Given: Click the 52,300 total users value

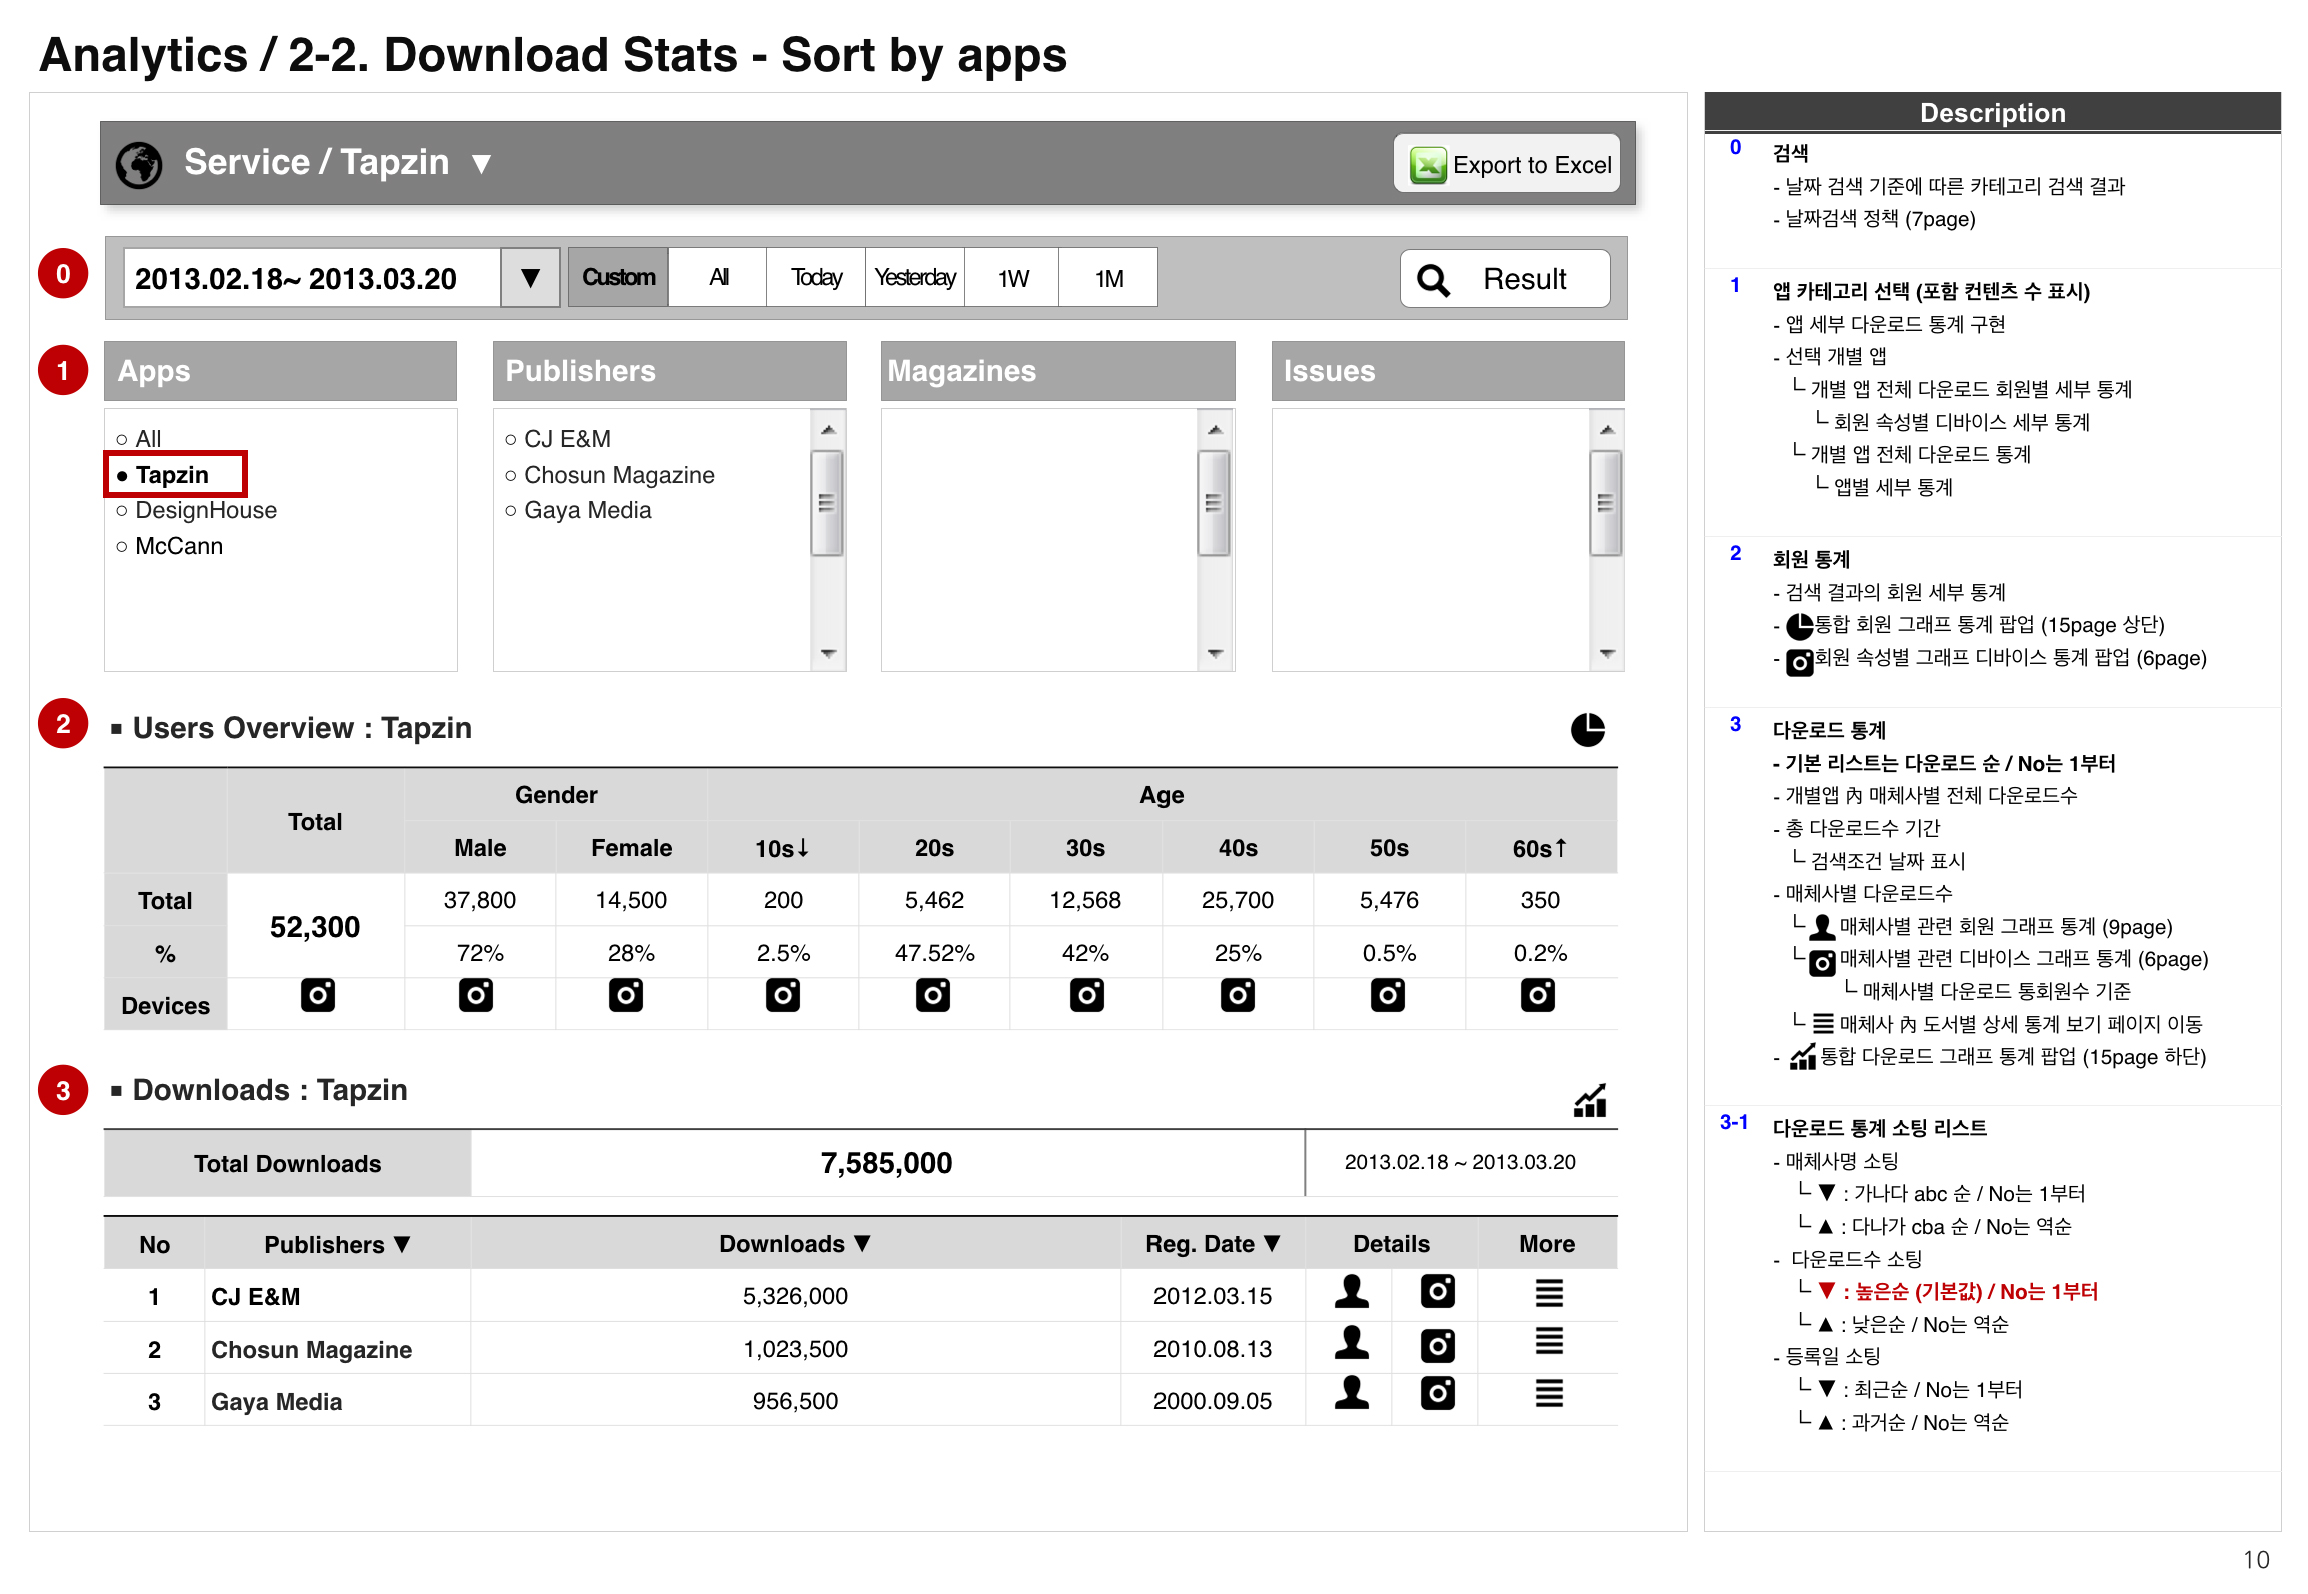Looking at the screenshot, I should [314, 927].
